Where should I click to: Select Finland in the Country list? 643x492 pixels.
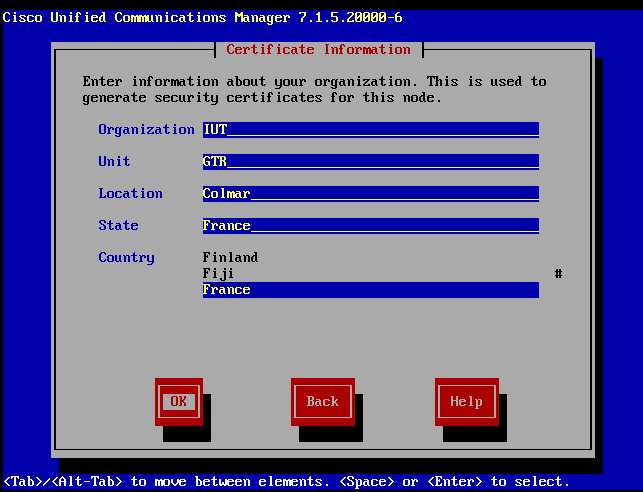[371, 257]
